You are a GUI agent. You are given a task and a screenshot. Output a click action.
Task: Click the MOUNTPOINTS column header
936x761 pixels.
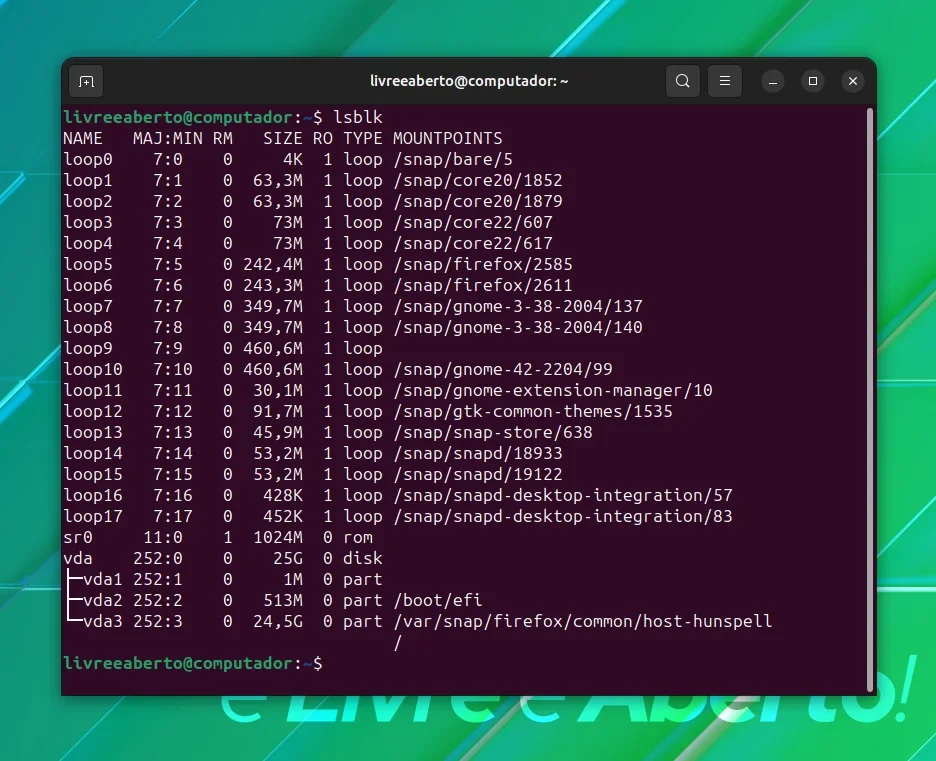pyautogui.click(x=447, y=138)
